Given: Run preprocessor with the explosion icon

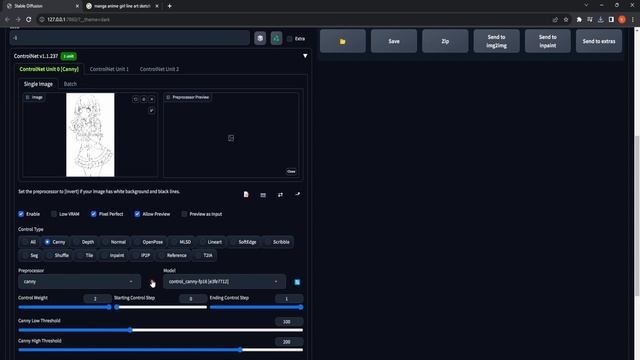Looking at the screenshot, I should 152,282.
